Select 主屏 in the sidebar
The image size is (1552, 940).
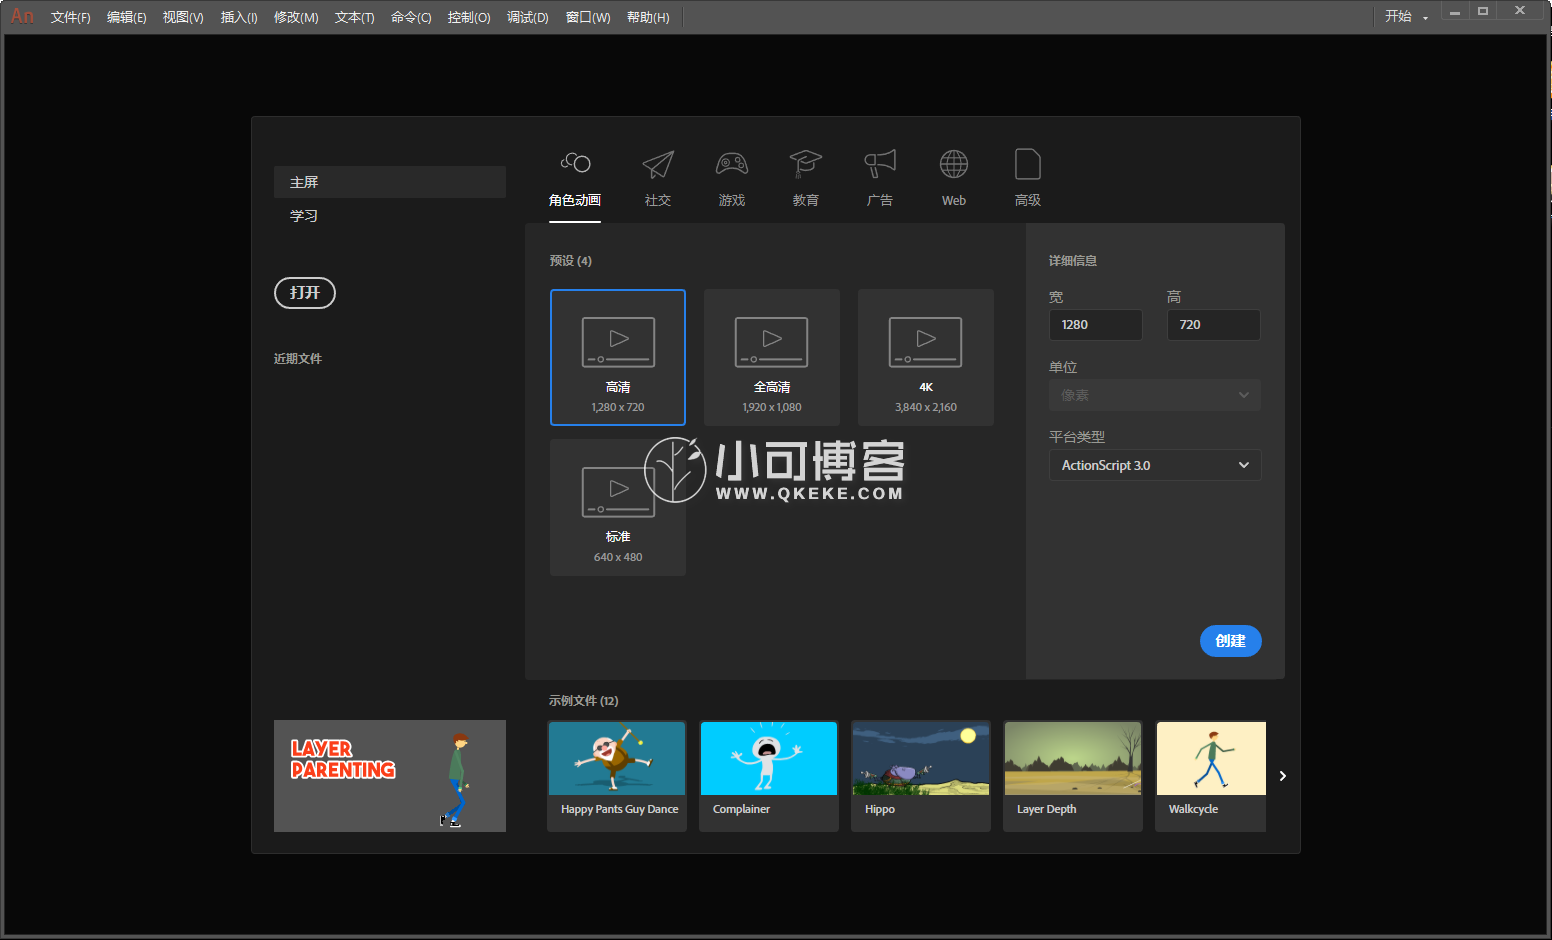click(x=390, y=182)
